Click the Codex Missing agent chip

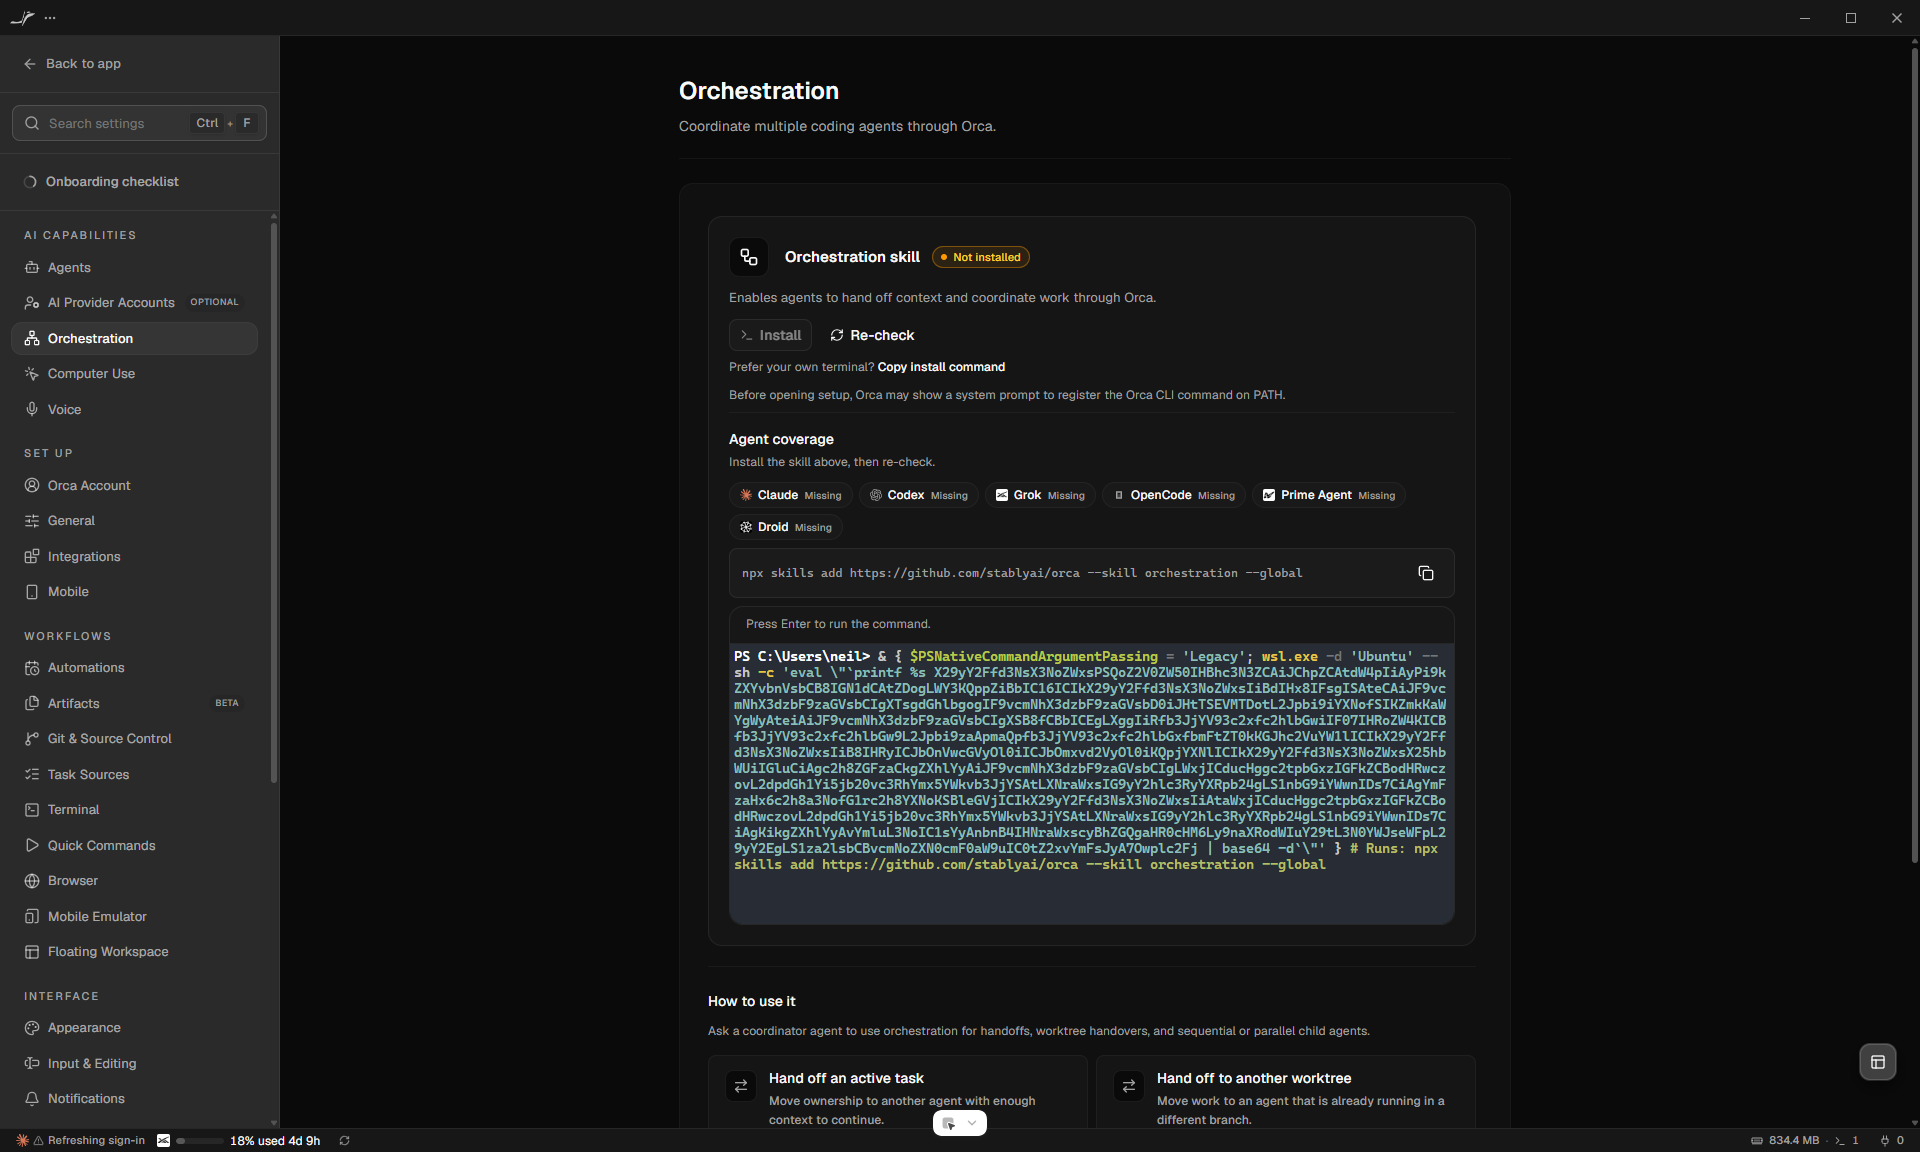tap(918, 496)
